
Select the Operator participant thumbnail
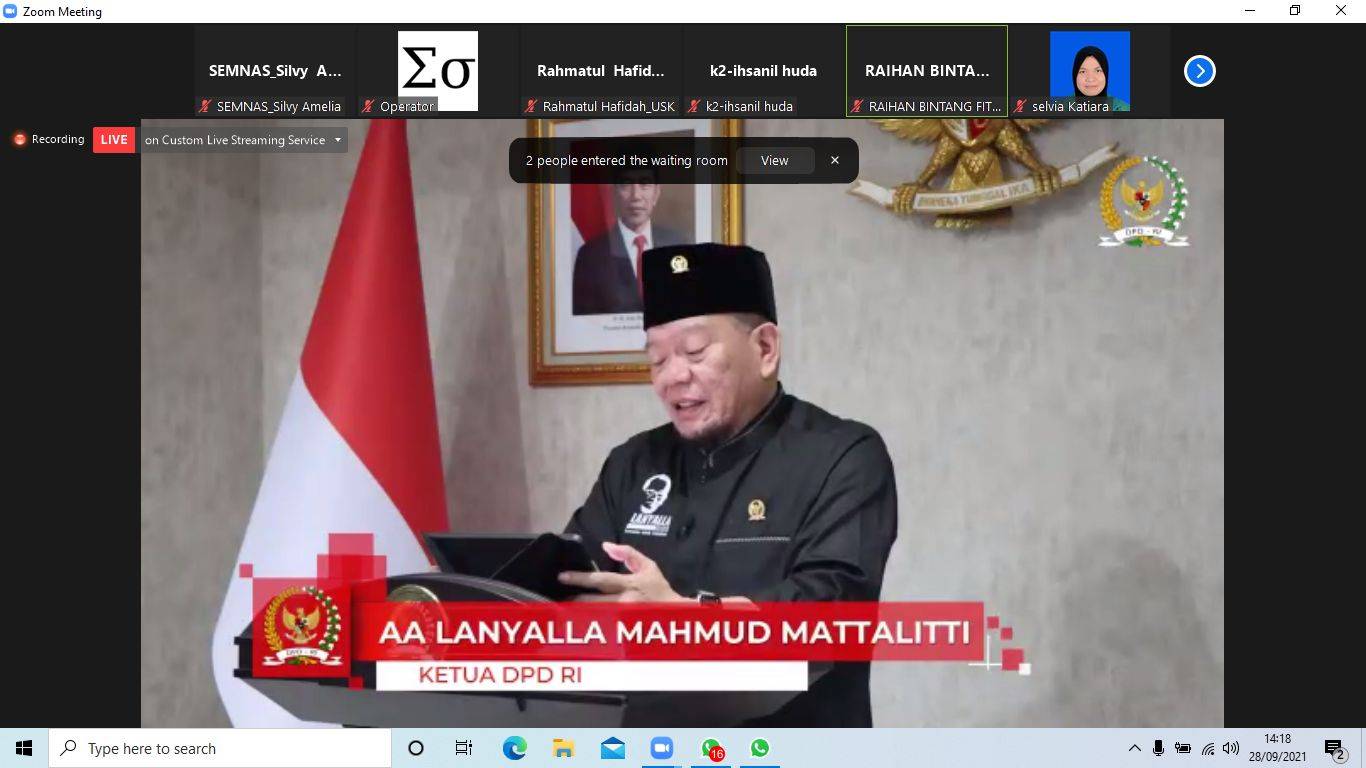pyautogui.click(x=438, y=71)
